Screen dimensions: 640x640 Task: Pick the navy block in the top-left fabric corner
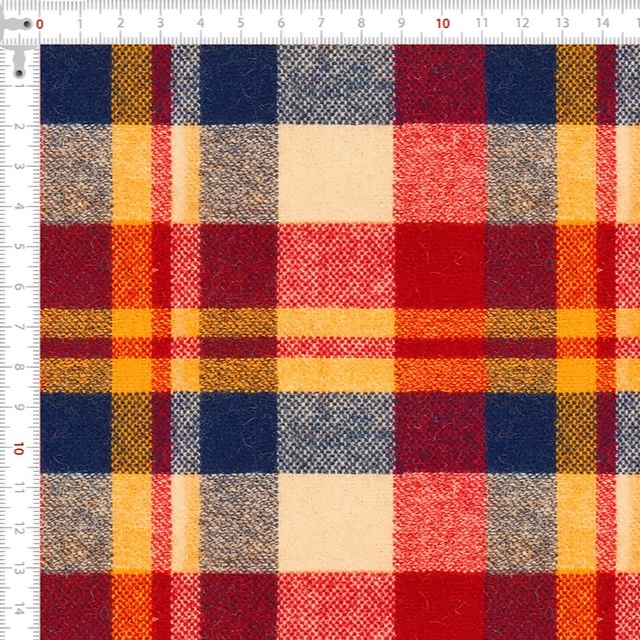click(75, 83)
